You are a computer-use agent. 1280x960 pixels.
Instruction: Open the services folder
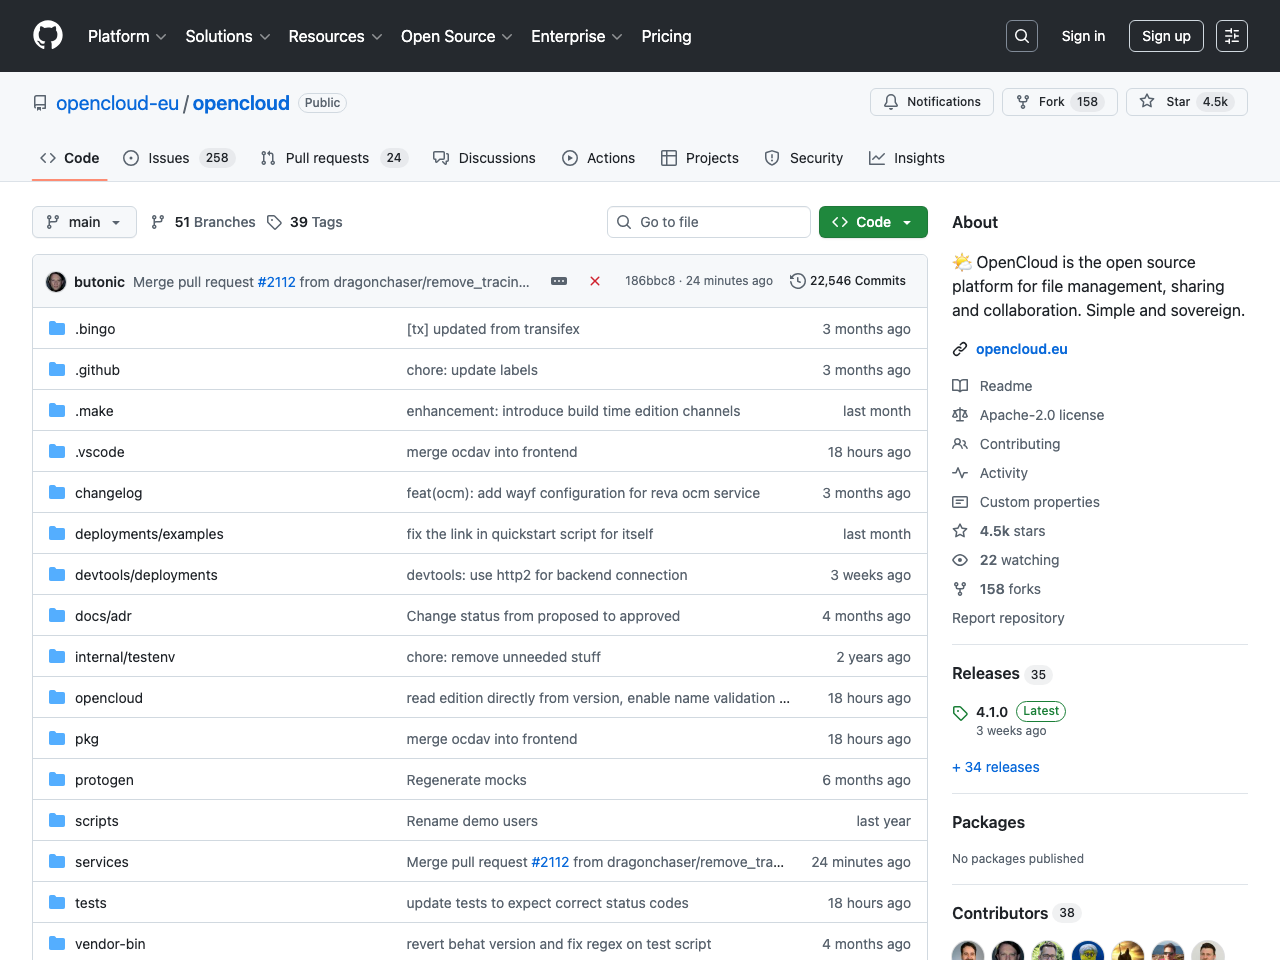tap(101, 861)
